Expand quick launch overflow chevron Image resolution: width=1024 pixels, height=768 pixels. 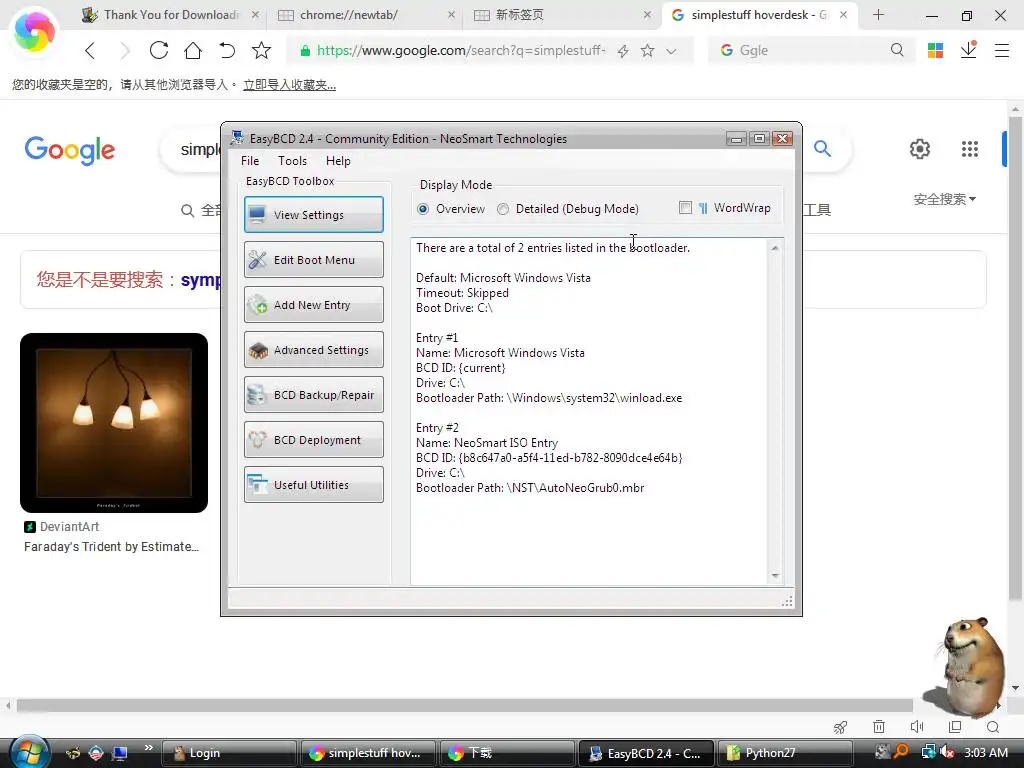tap(148, 748)
